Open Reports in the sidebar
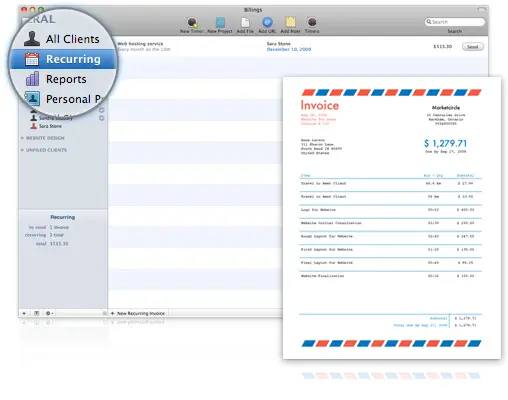 (62, 79)
